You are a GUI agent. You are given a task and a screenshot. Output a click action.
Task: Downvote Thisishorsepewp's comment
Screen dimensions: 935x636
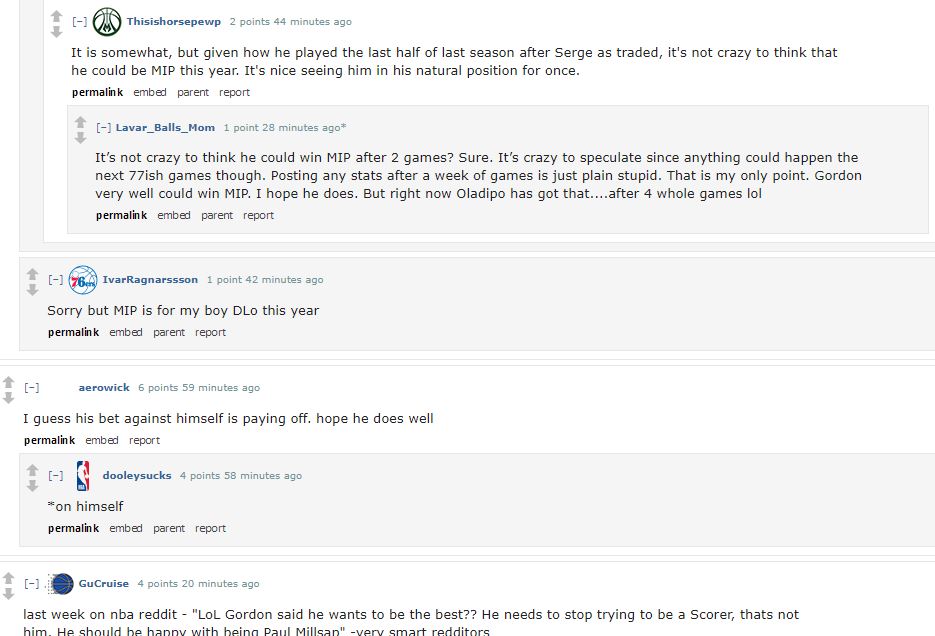point(57,32)
